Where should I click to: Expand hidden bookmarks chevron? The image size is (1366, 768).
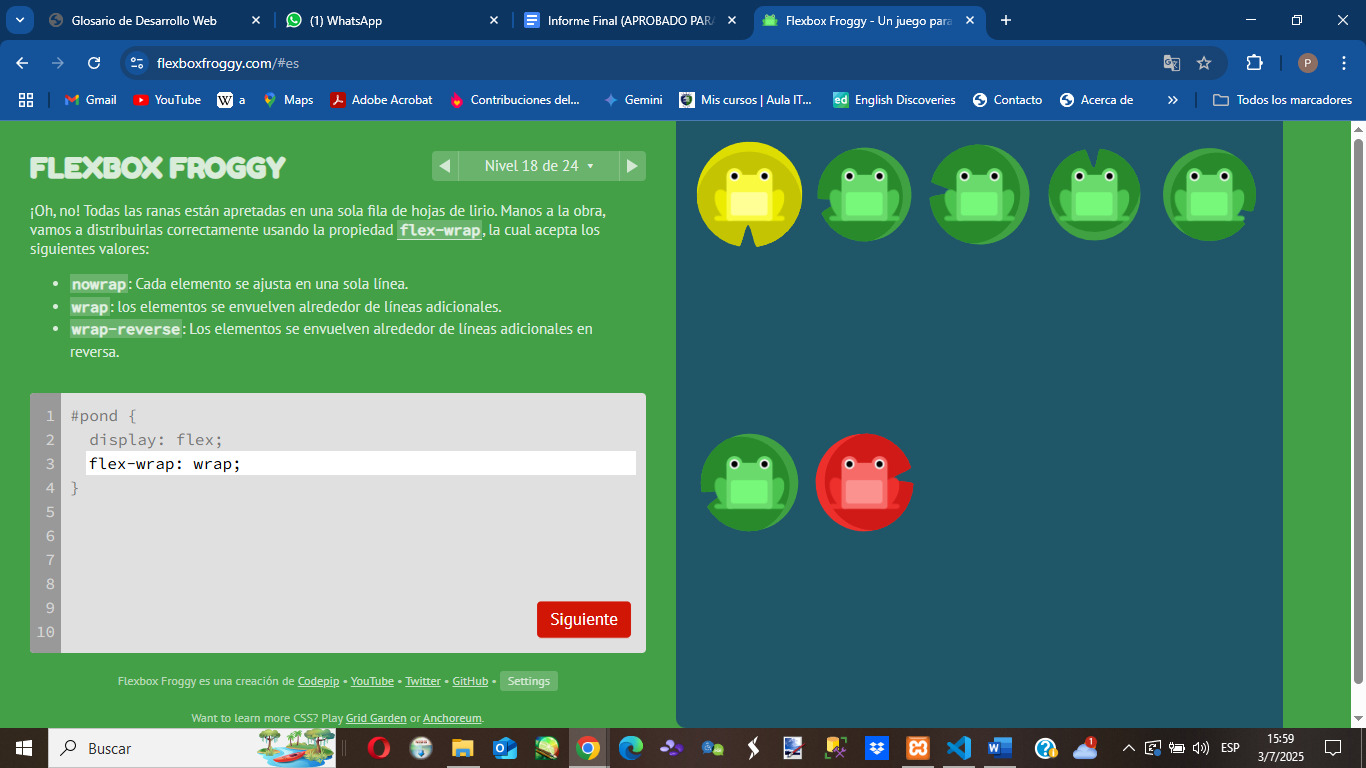click(1173, 100)
